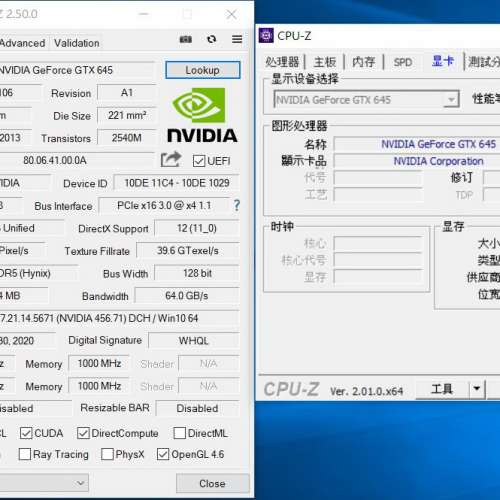Toggle the OpenGL 4.6 checkbox
Viewport: 500px width, 500px height.
pyautogui.click(x=163, y=454)
